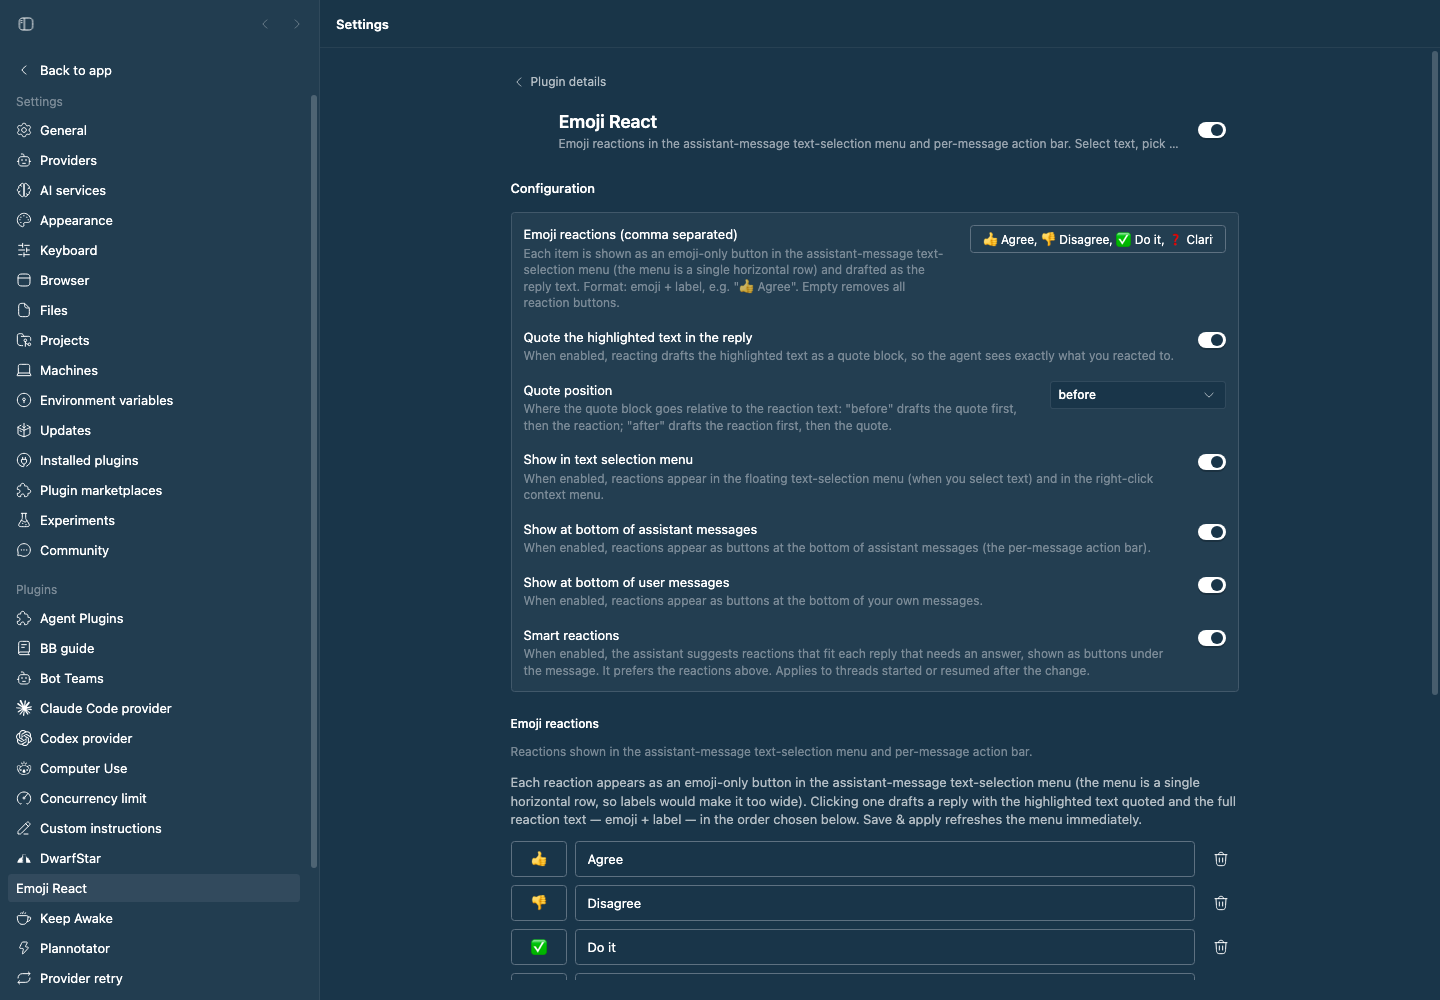Image resolution: width=1440 pixels, height=1000 pixels.
Task: Edit the Emoji reactions comma separated field
Action: pyautogui.click(x=1098, y=239)
